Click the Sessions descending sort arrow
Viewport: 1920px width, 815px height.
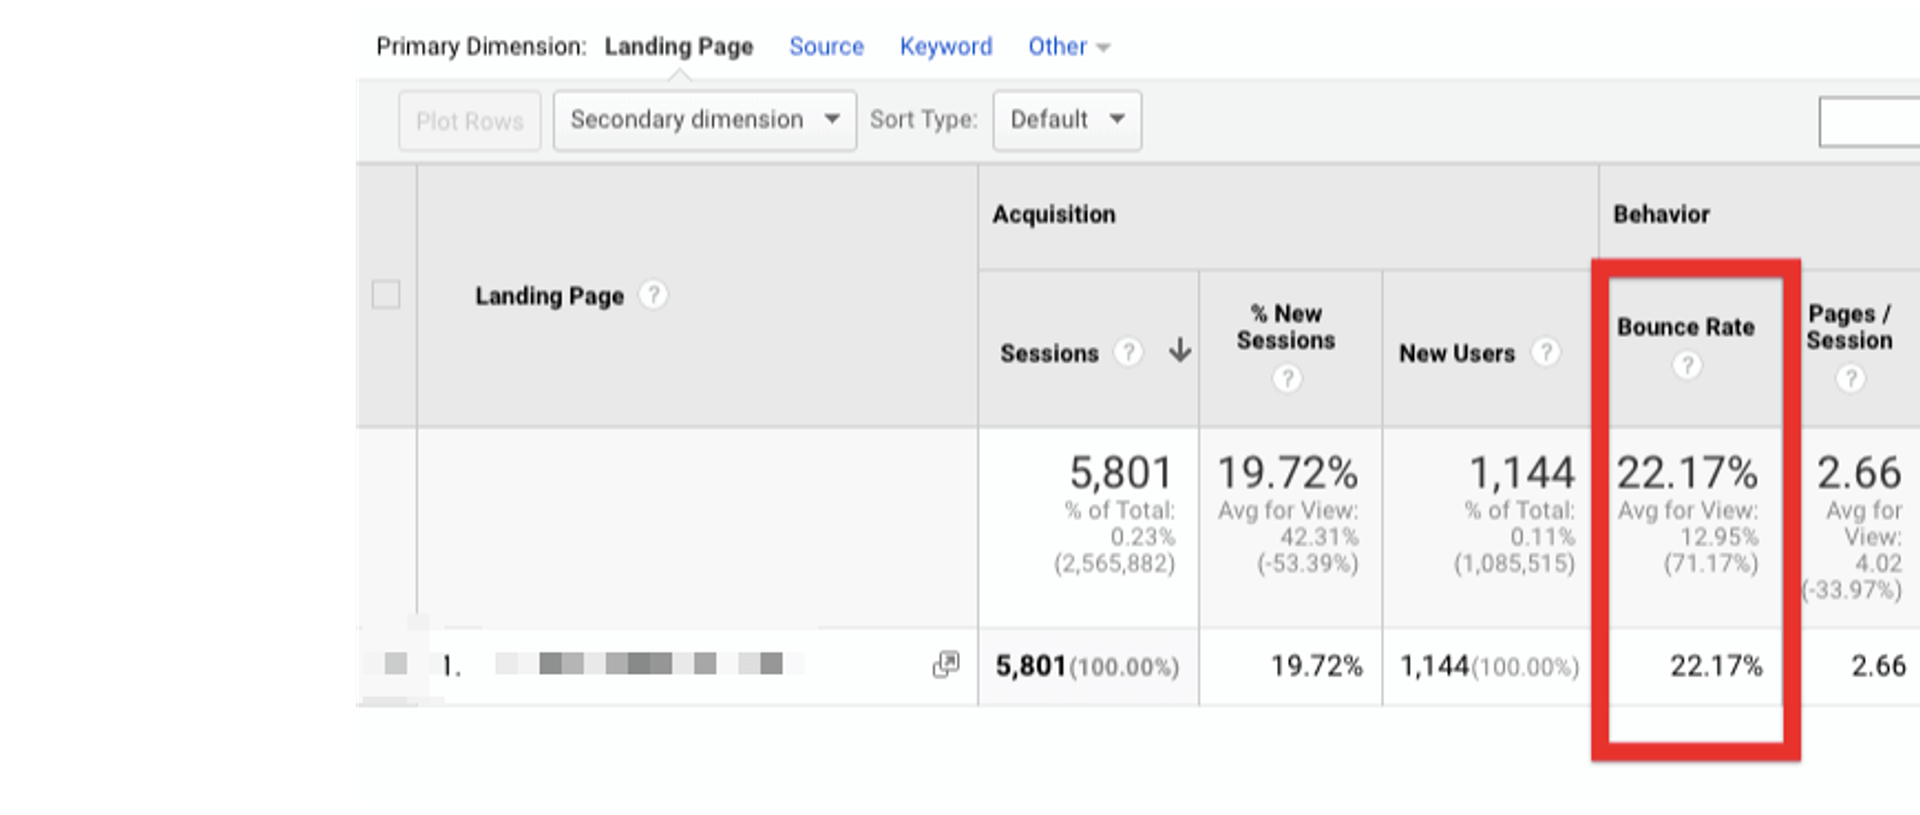point(1180,351)
